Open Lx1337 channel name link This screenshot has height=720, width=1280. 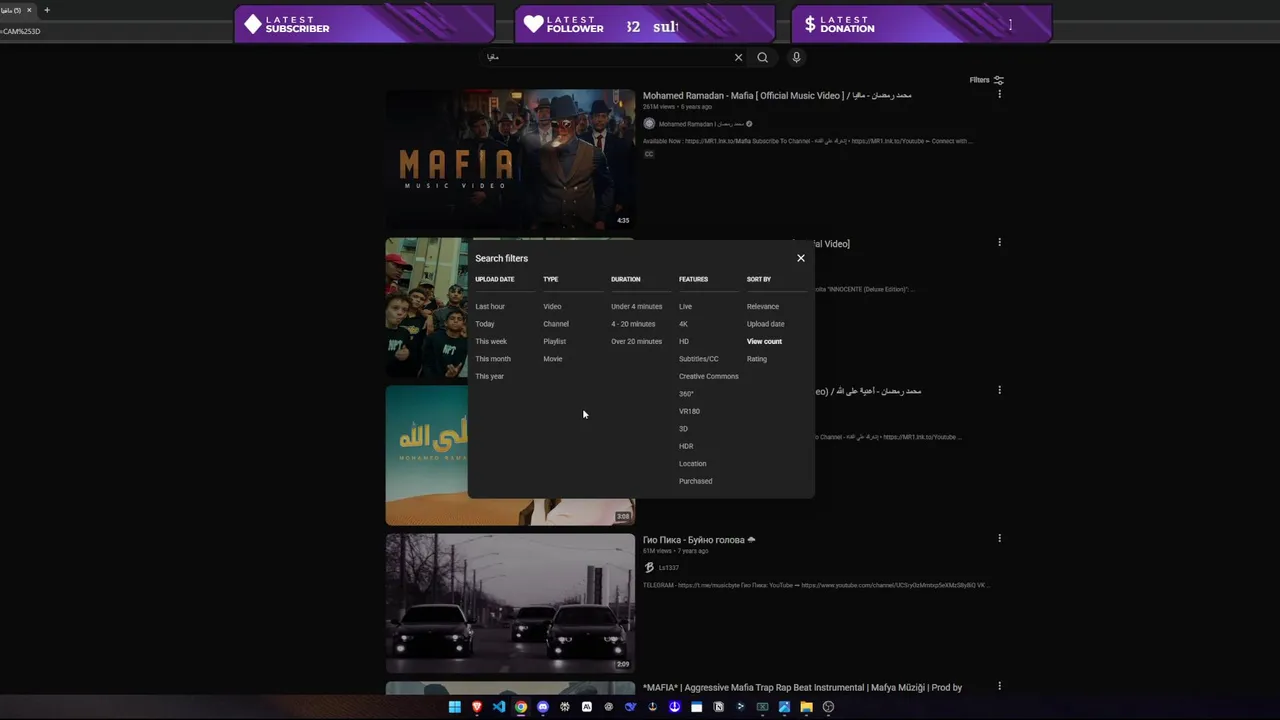[668, 567]
